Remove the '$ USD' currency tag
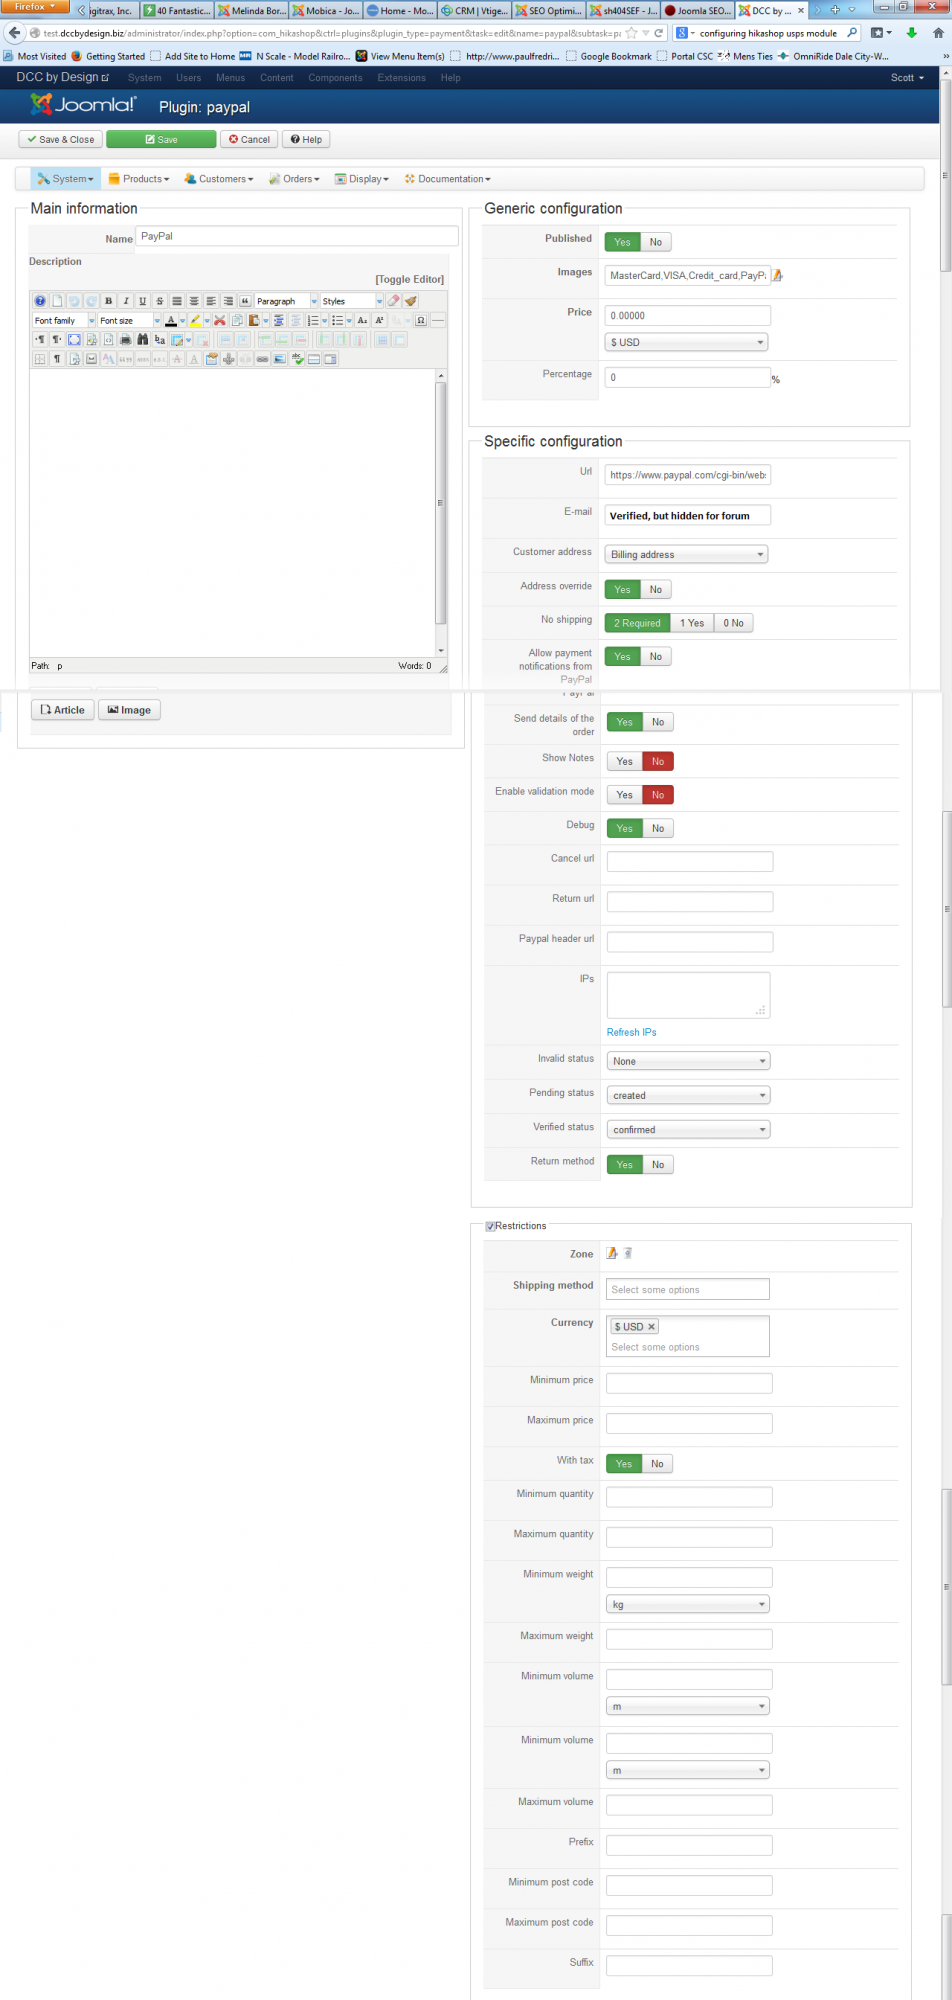 point(651,1327)
